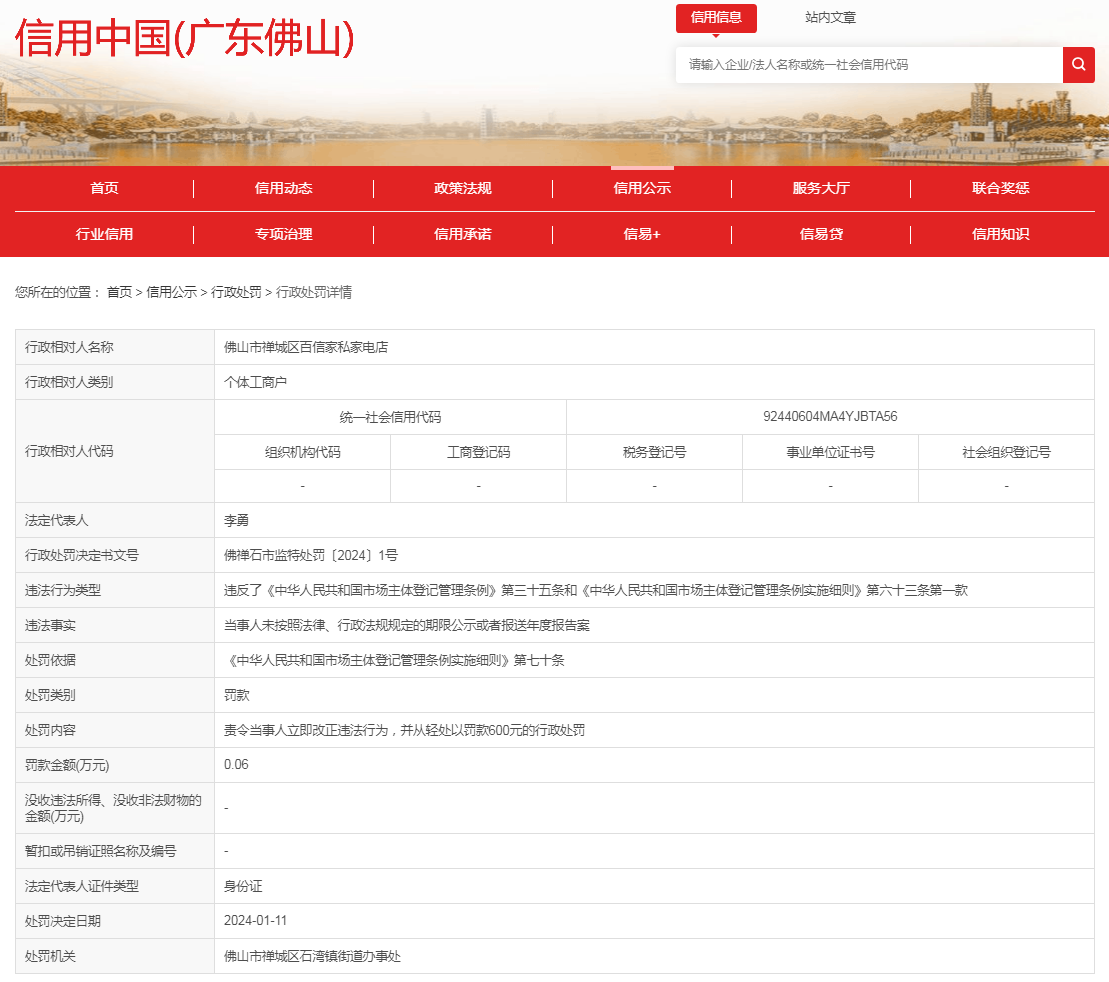This screenshot has height=982, width=1109.
Task: Go to 专项治理 menu item
Action: (x=283, y=234)
